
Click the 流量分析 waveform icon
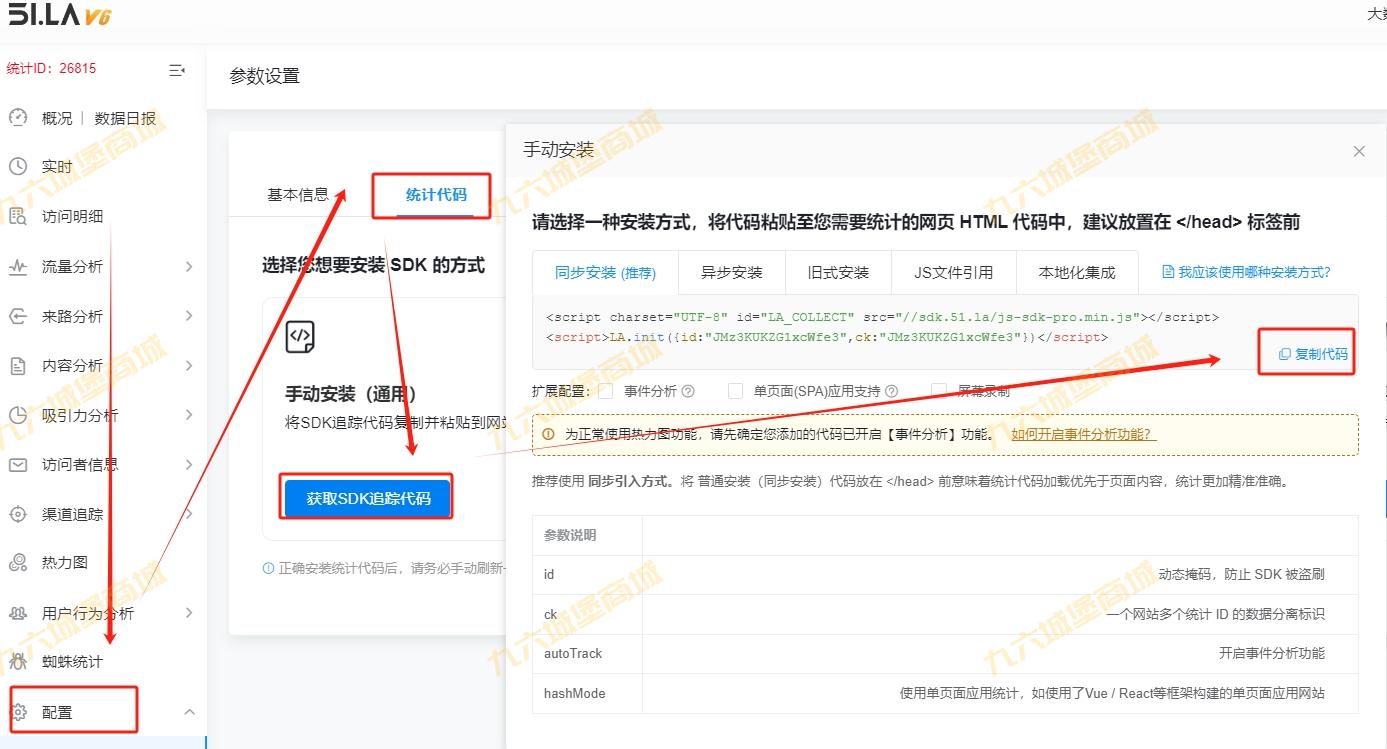point(17,267)
